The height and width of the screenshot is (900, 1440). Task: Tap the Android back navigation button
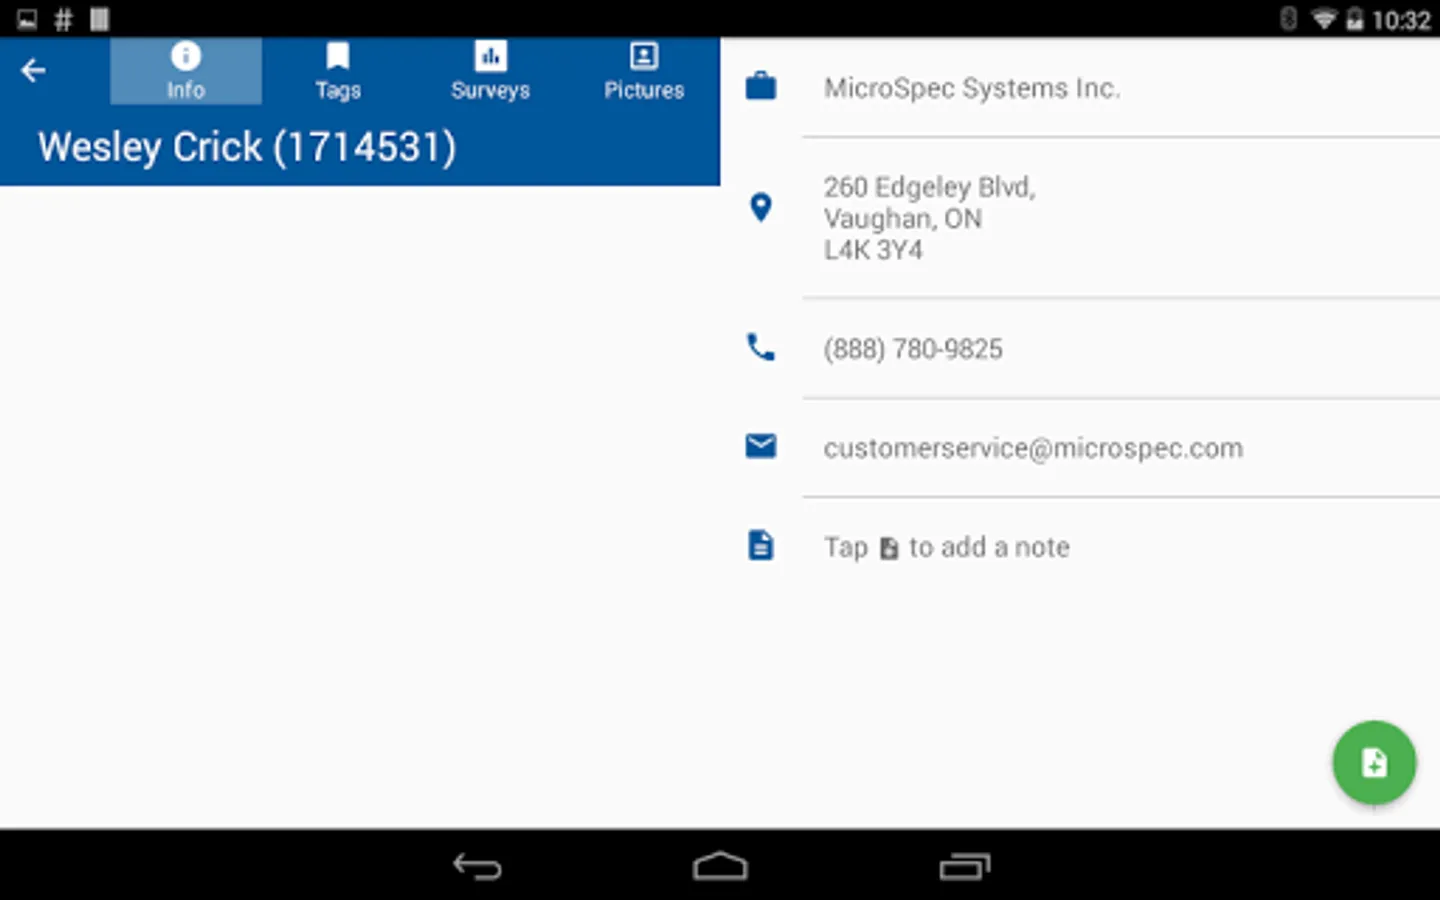point(477,866)
